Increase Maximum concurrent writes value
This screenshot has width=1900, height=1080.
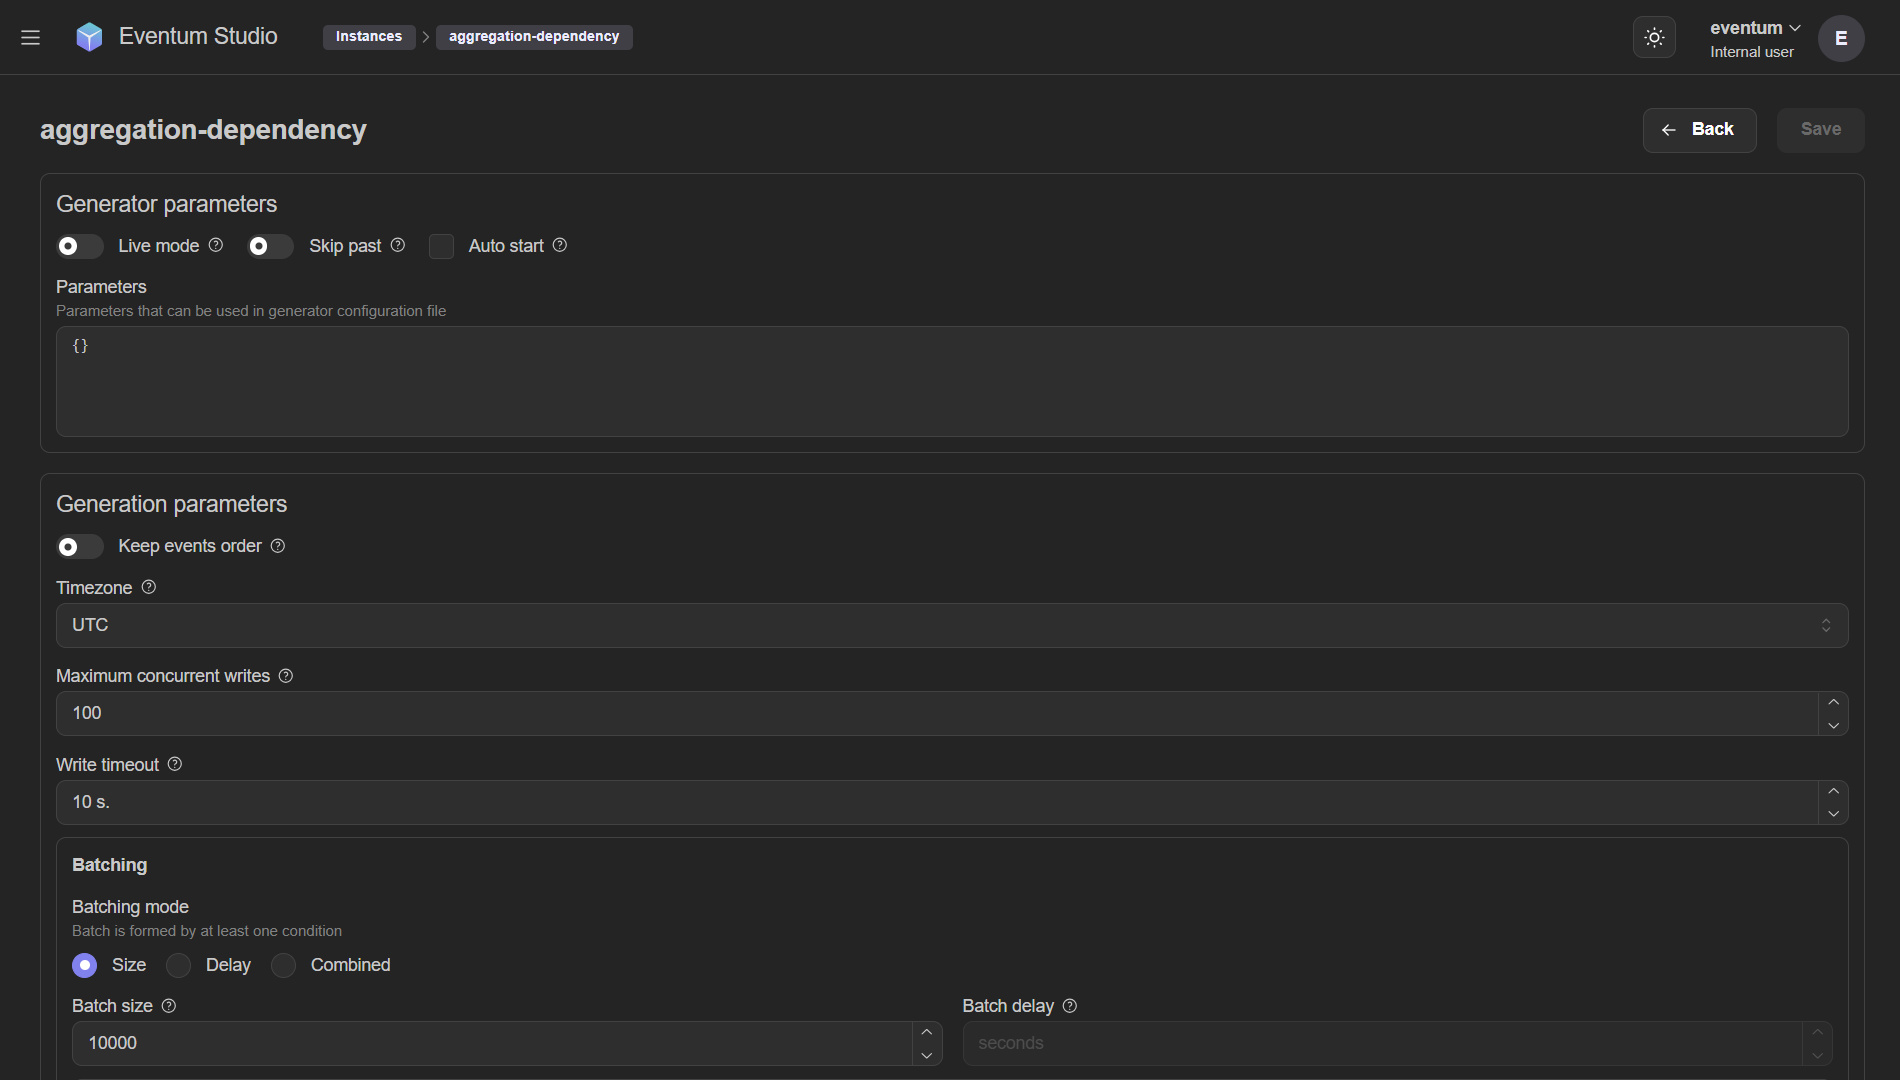[x=1833, y=702]
